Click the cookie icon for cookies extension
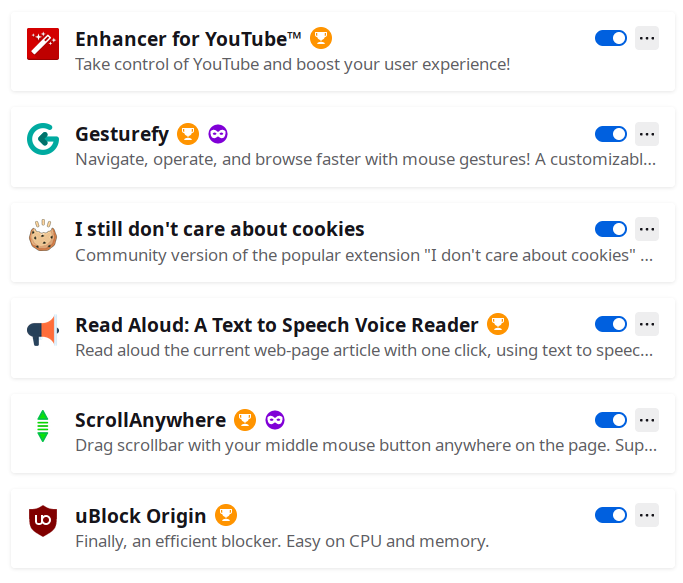The width and height of the screenshot is (683, 583). (43, 235)
